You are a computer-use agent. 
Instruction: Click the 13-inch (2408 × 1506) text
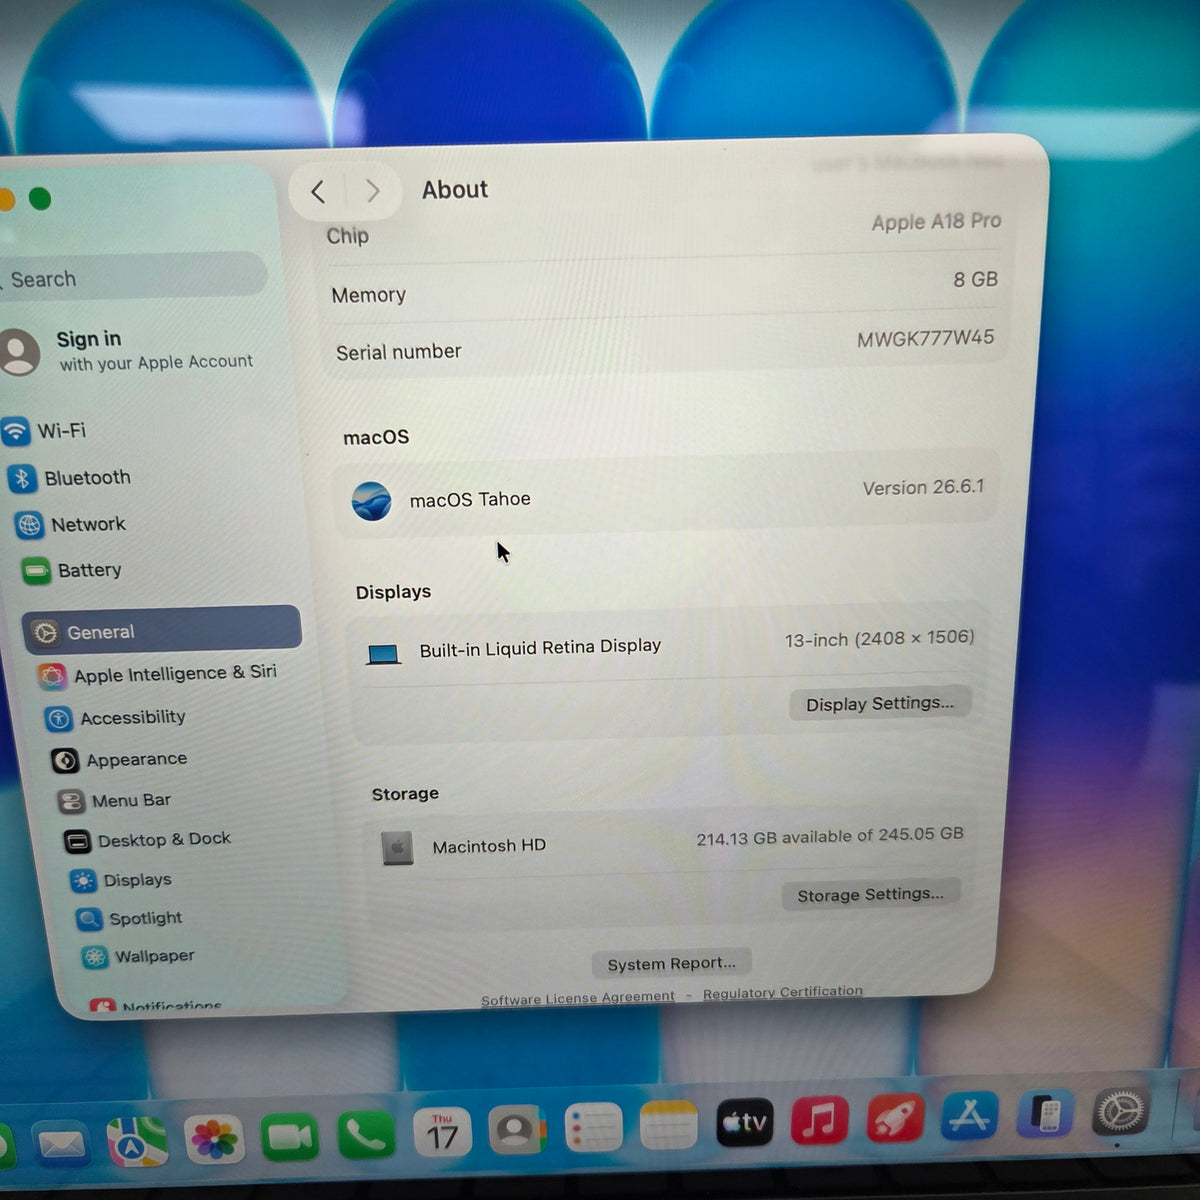(879, 638)
